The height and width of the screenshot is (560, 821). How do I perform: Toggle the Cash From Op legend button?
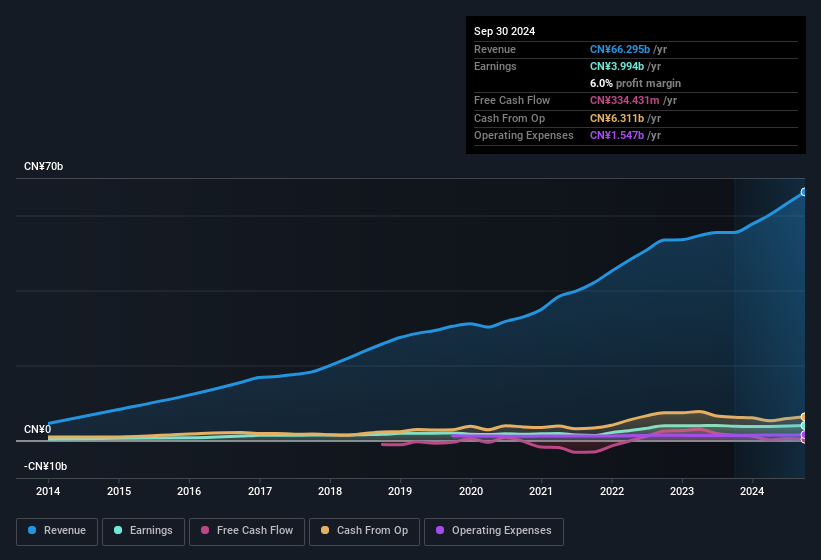(364, 531)
